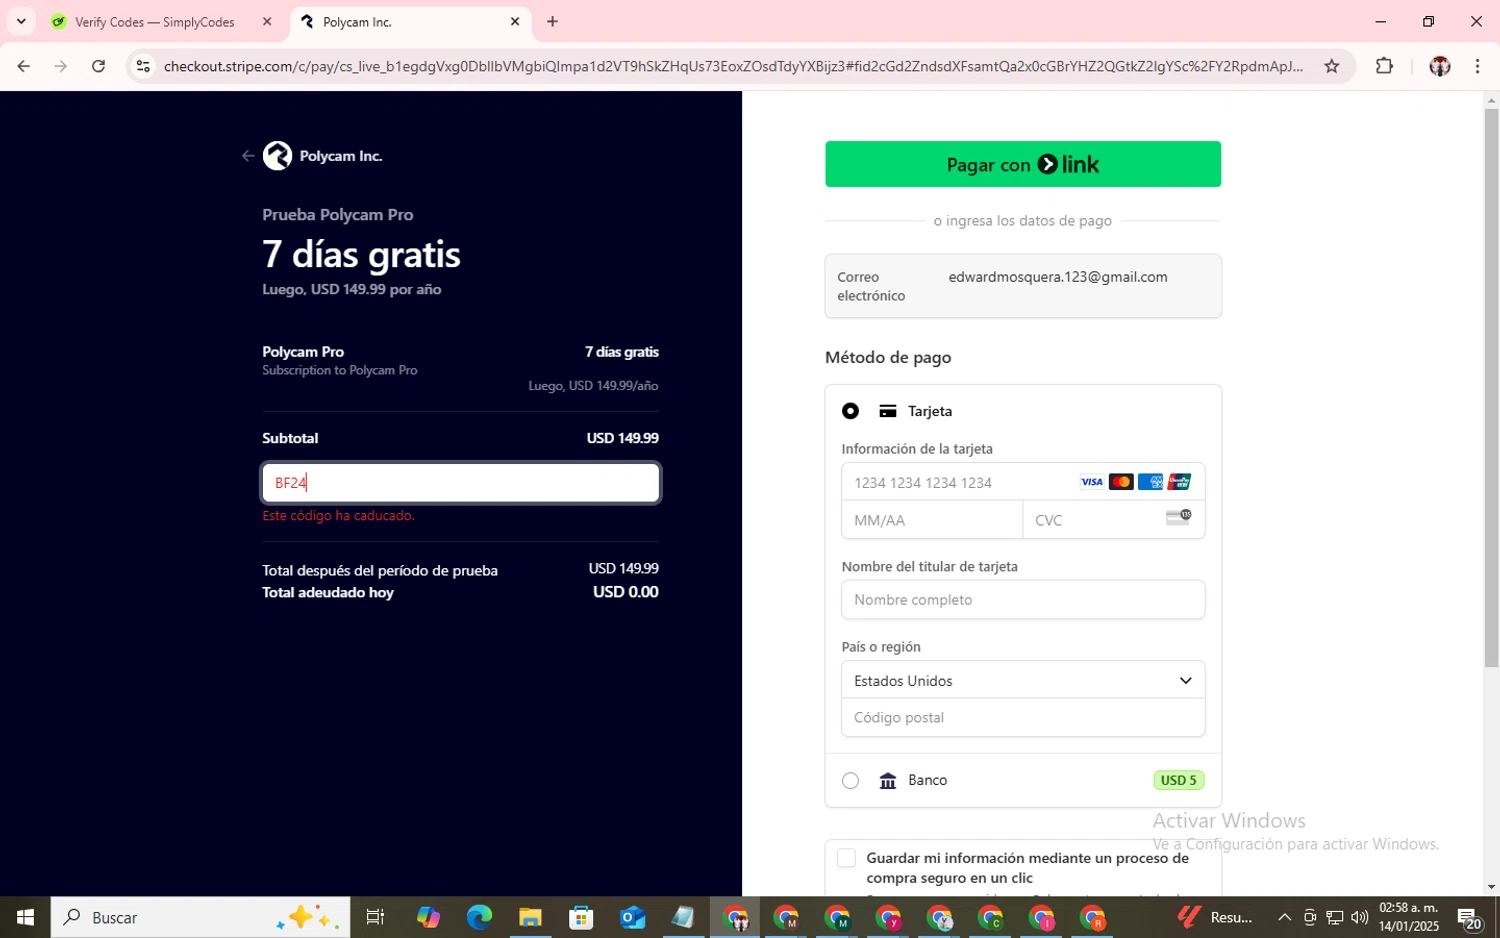
Task: Click the credit card icon beside Tarjeta
Action: point(887,411)
